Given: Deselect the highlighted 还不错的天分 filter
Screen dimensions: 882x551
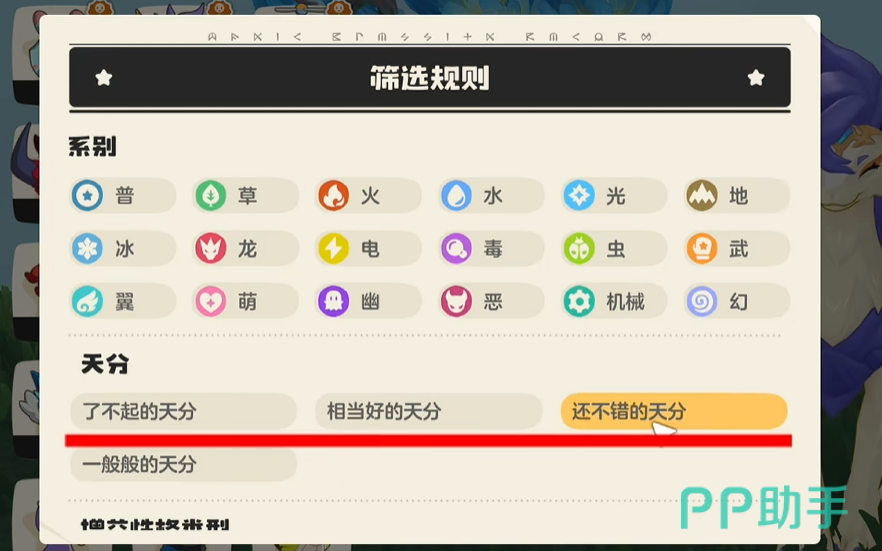Looking at the screenshot, I should (674, 411).
